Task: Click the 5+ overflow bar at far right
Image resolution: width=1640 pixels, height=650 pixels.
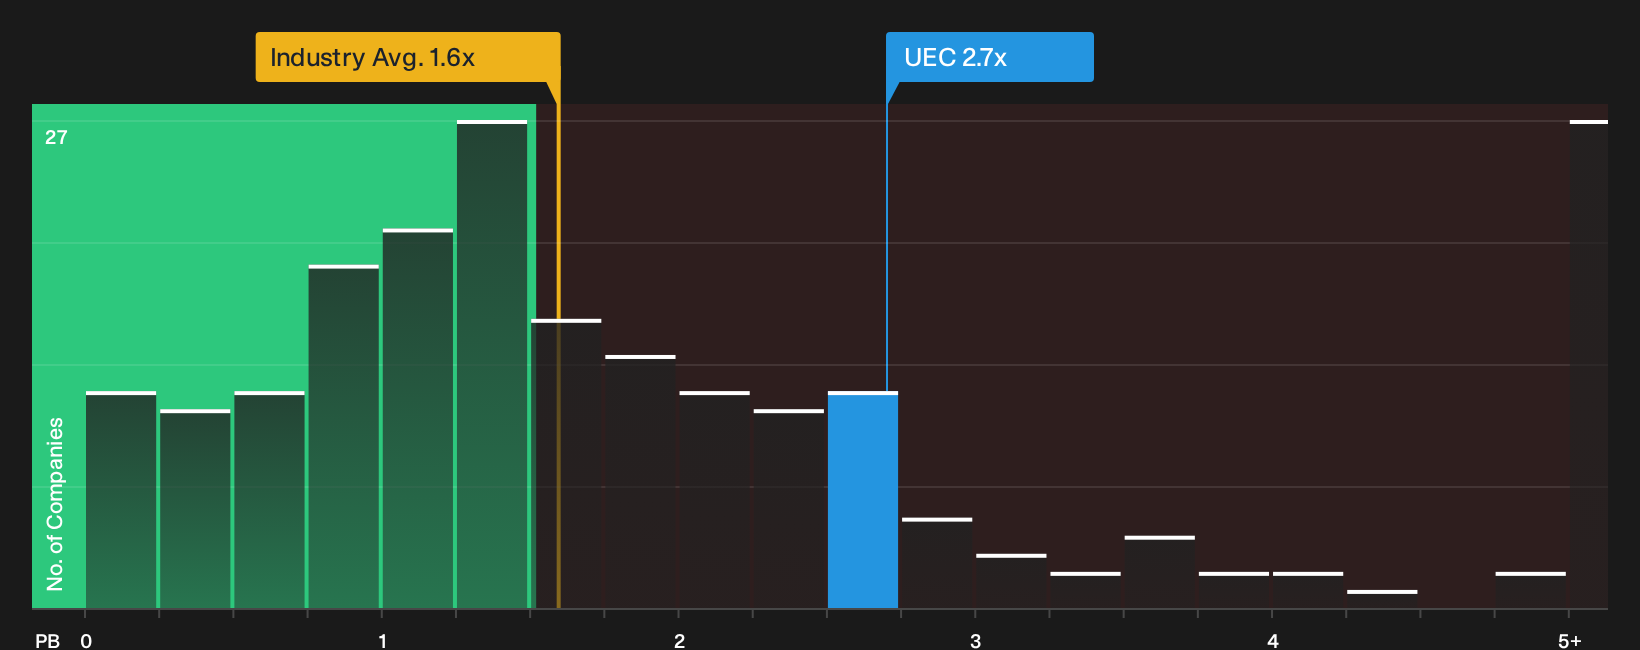Action: (x=1588, y=364)
